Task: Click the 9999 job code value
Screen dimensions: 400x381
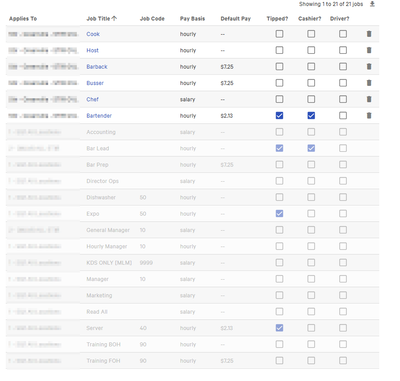Action: tap(146, 263)
